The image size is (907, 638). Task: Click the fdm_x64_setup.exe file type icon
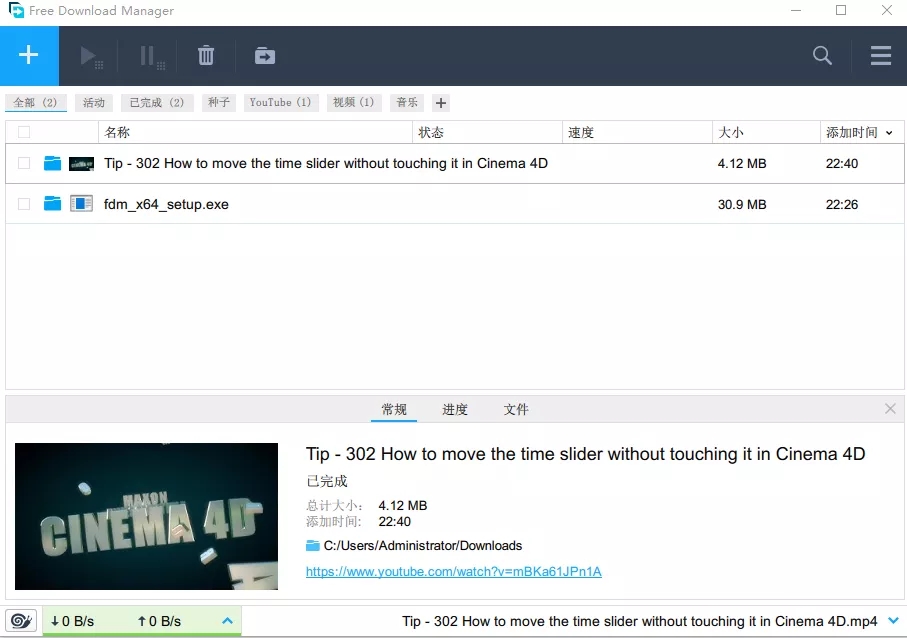pyautogui.click(x=82, y=204)
